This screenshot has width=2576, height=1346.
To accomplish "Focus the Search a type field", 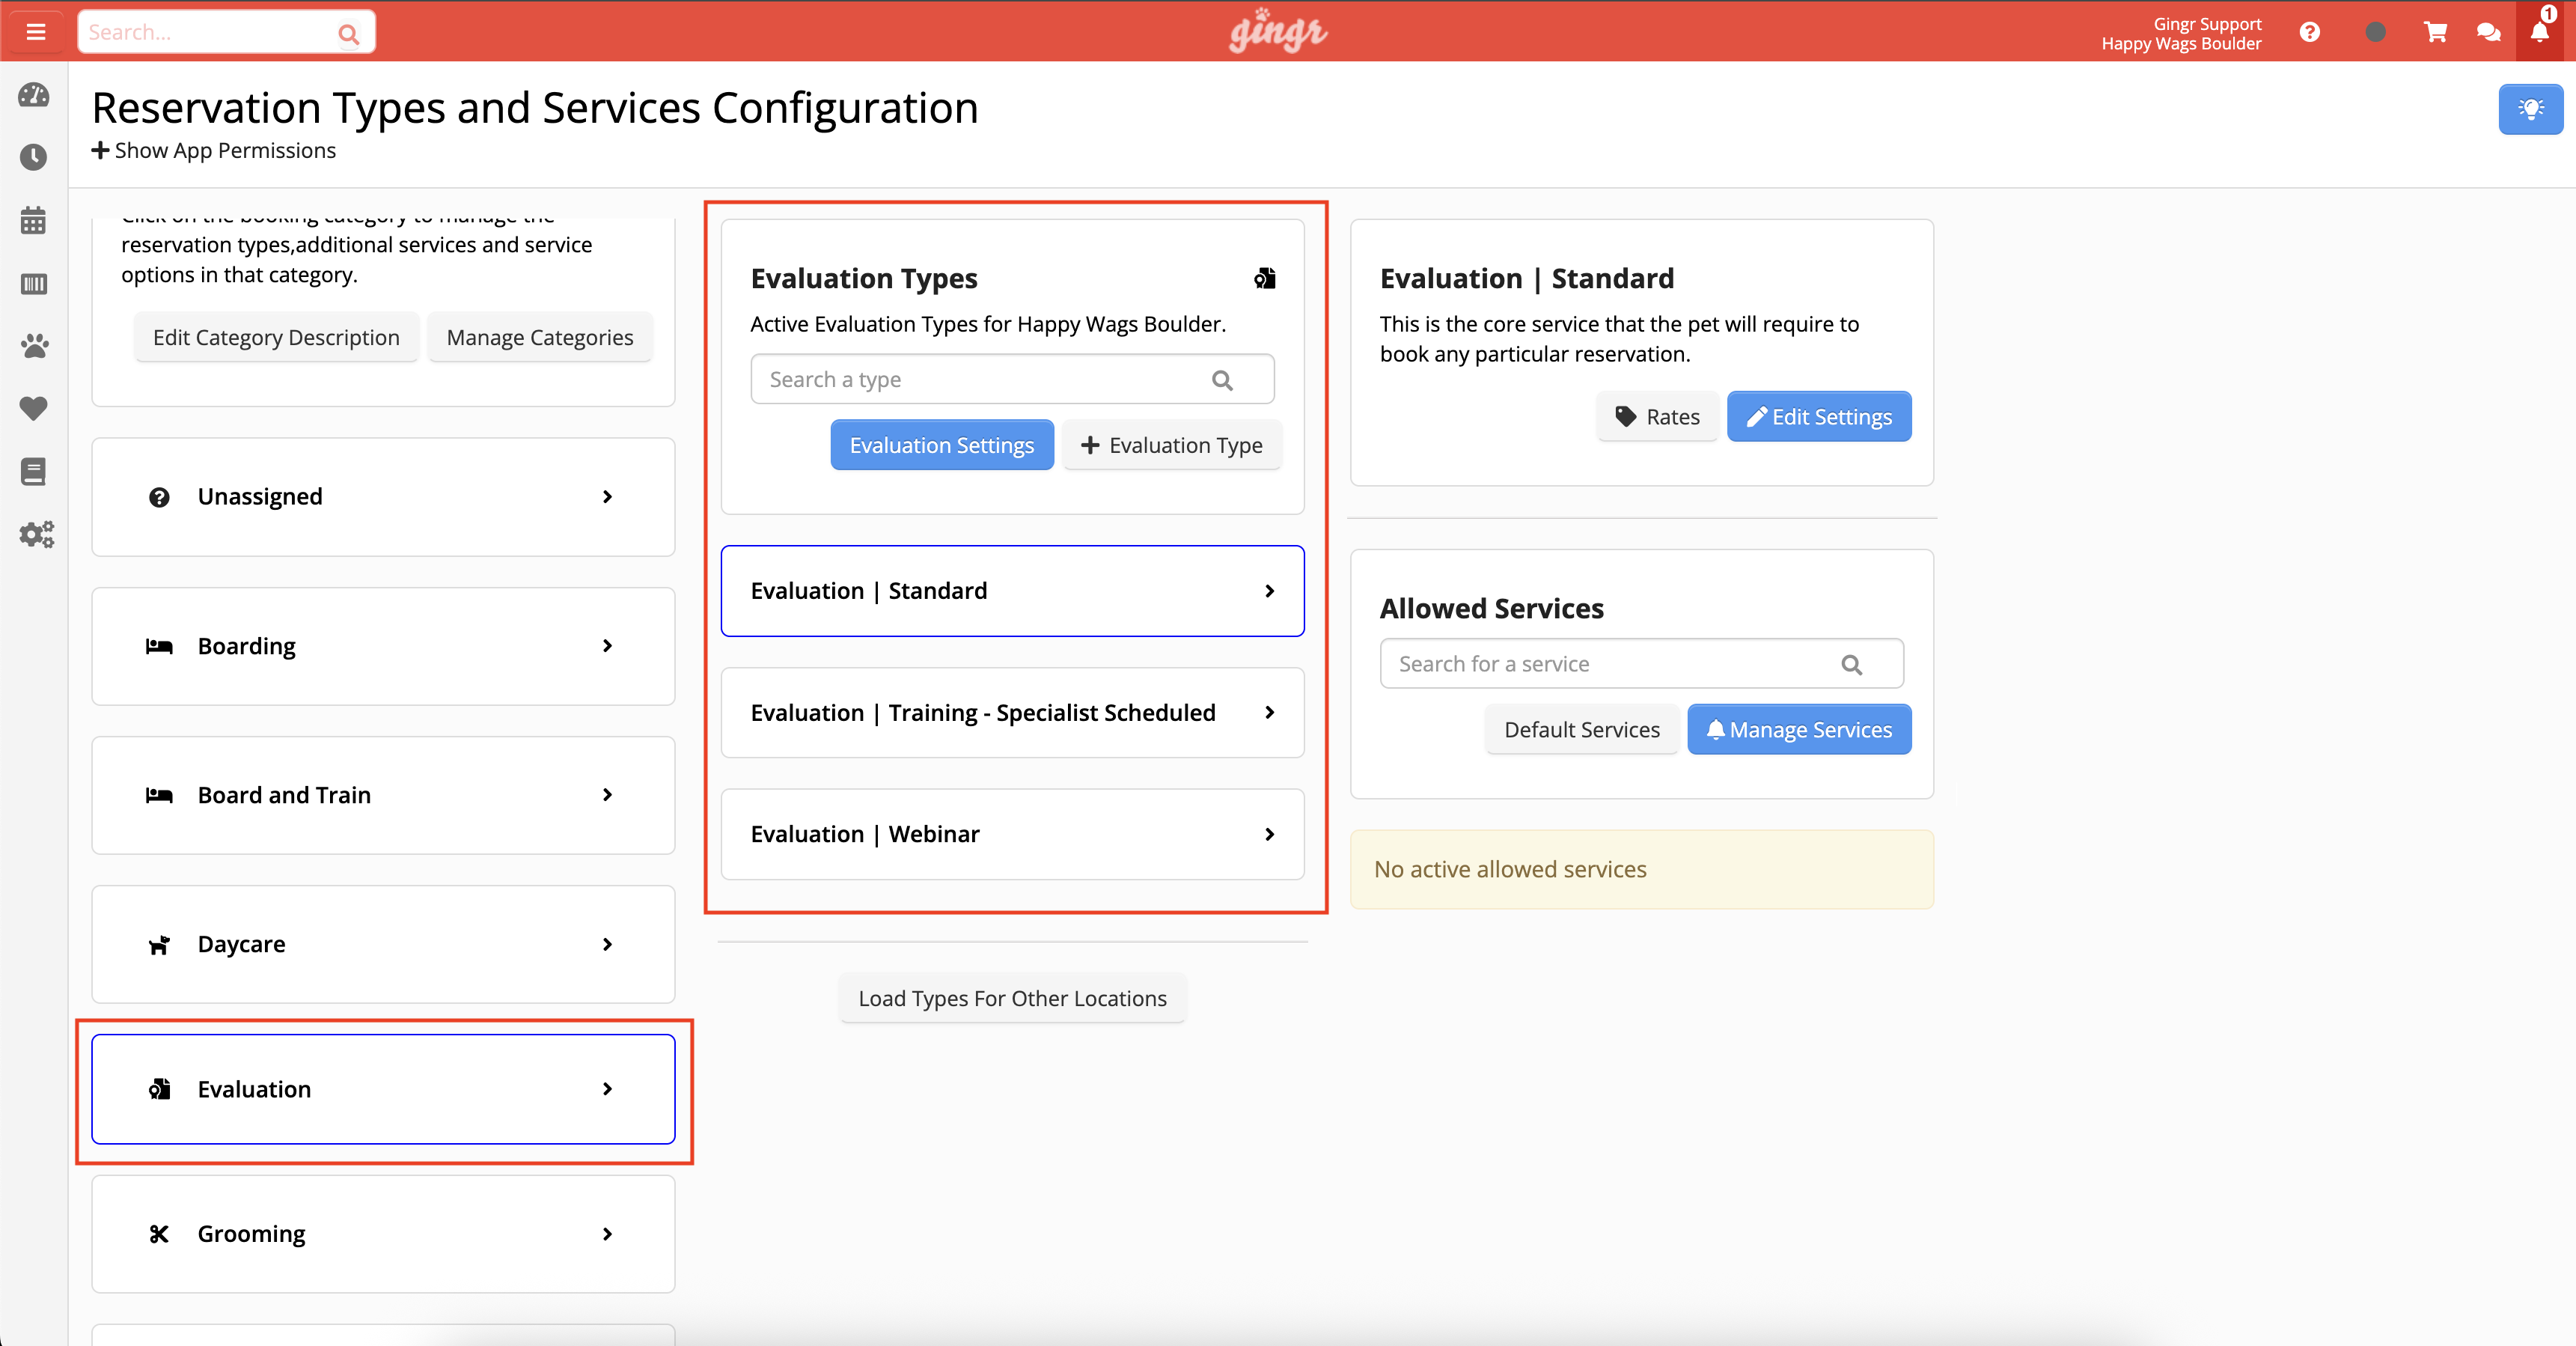I will tap(1012, 380).
